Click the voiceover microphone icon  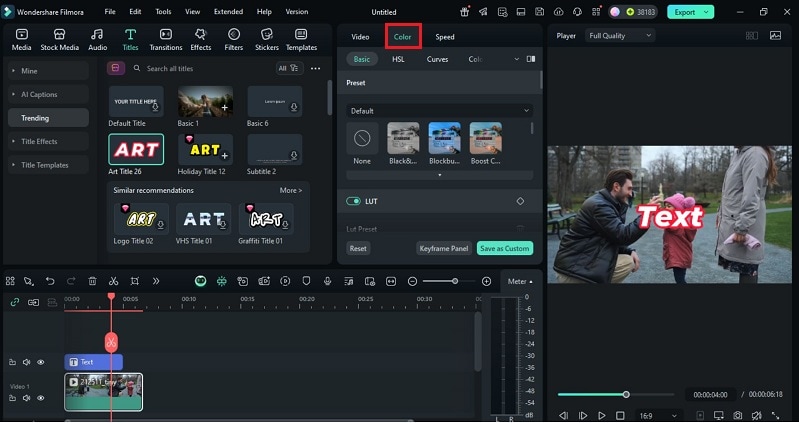pyautogui.click(x=328, y=281)
